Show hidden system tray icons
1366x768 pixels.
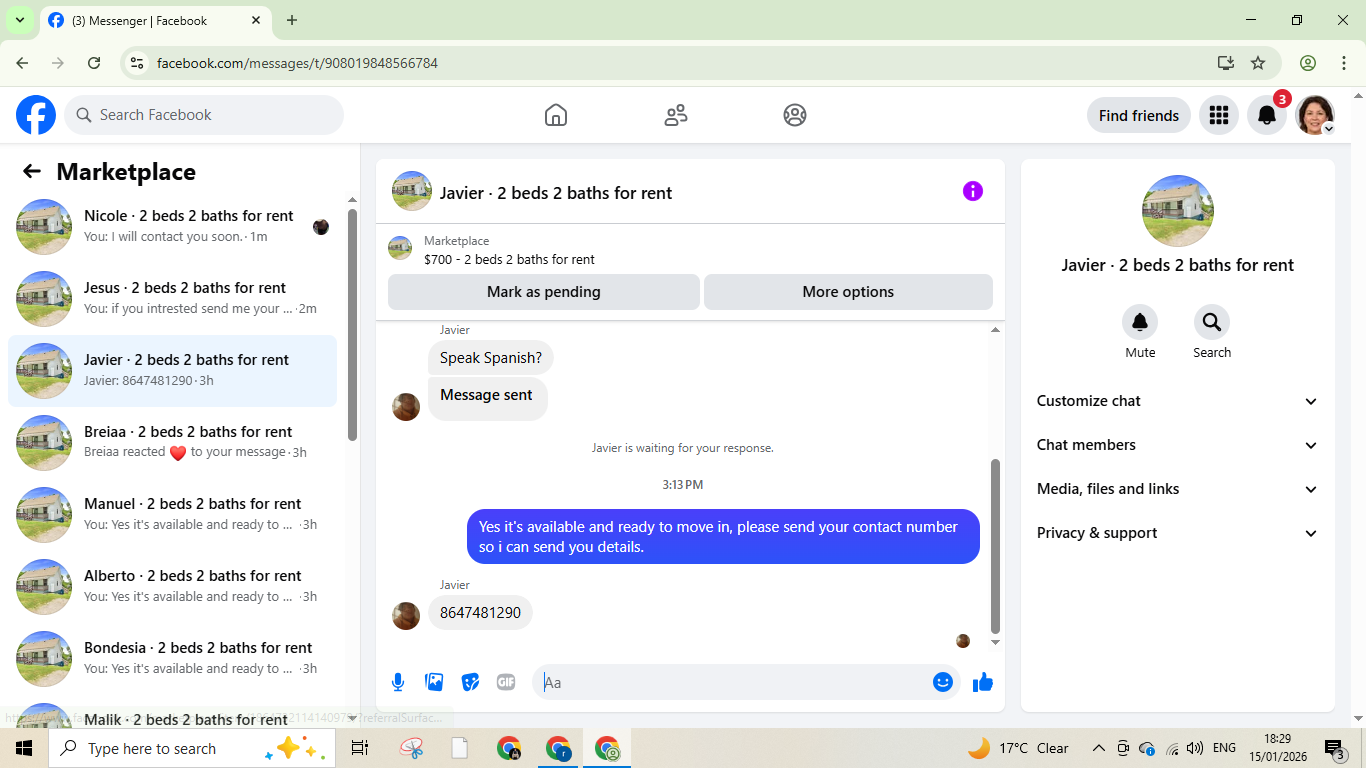coord(1099,748)
